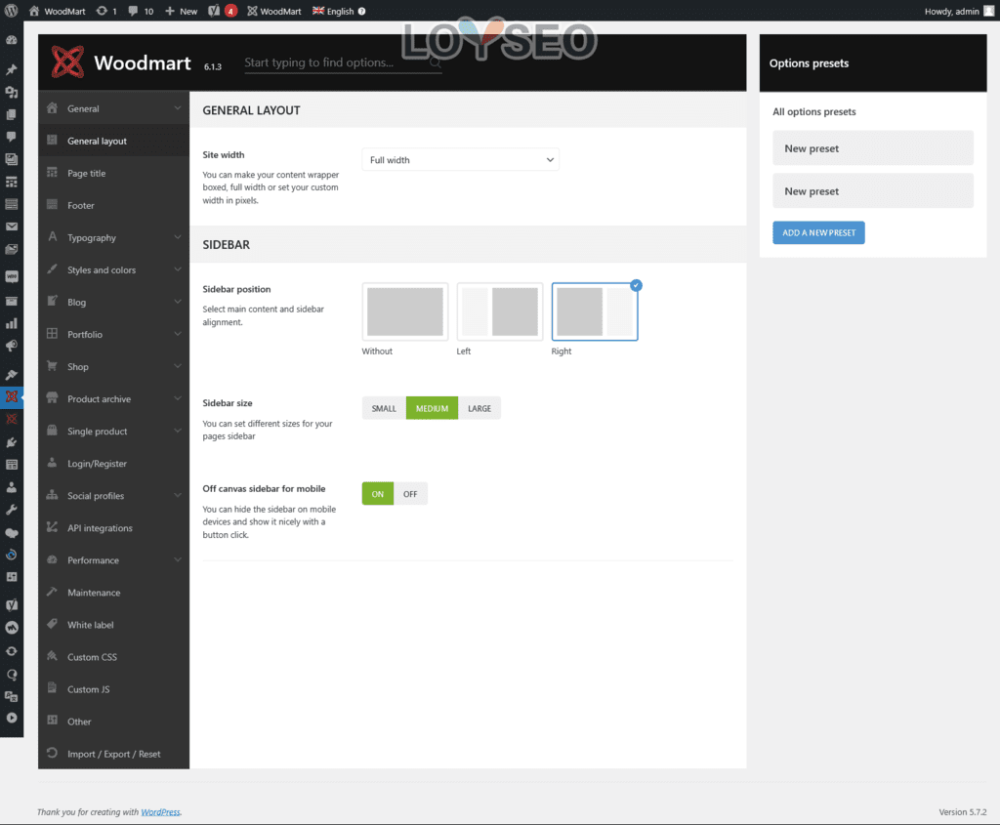Open the White label menu item

click(114, 625)
